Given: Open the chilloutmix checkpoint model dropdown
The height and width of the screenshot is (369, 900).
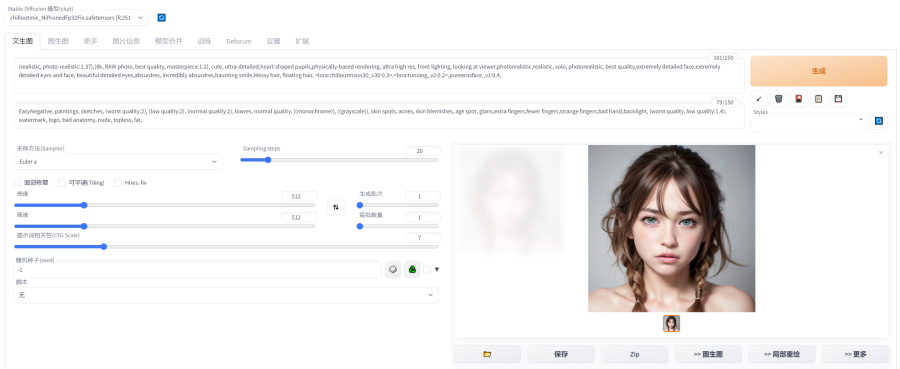Looking at the screenshot, I should coord(76,18).
